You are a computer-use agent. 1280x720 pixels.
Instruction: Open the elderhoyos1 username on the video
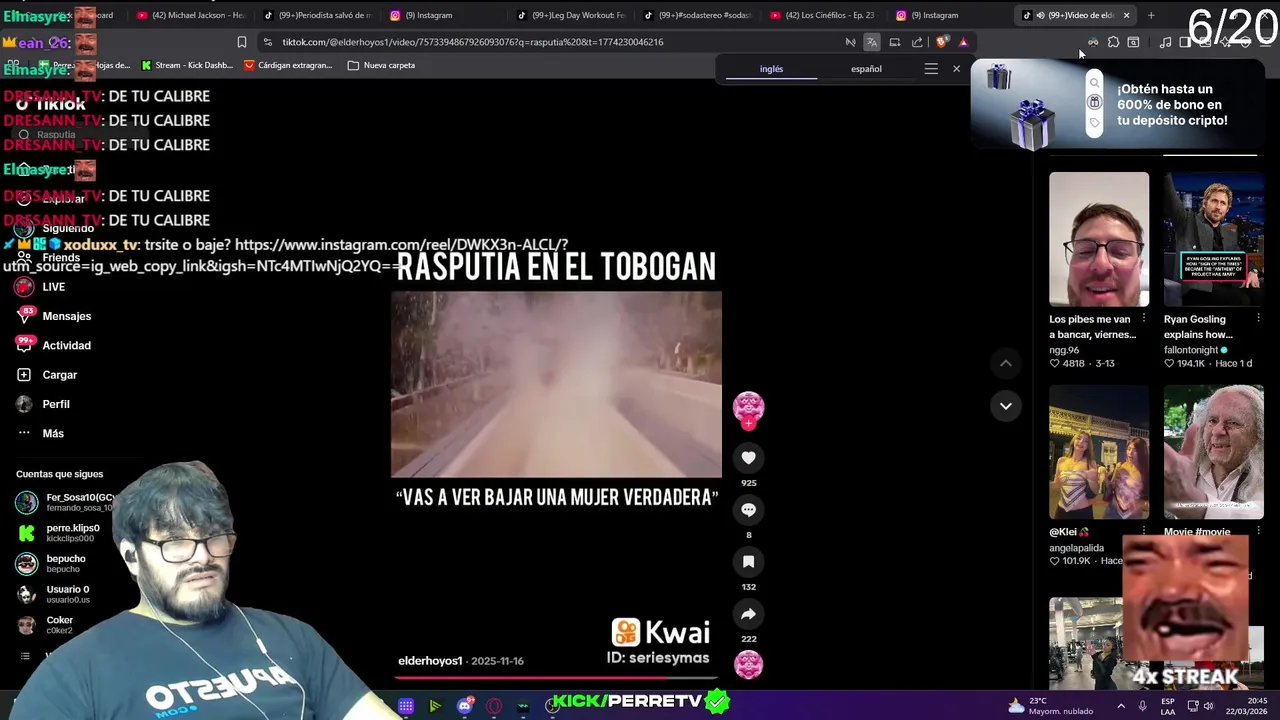pos(430,661)
